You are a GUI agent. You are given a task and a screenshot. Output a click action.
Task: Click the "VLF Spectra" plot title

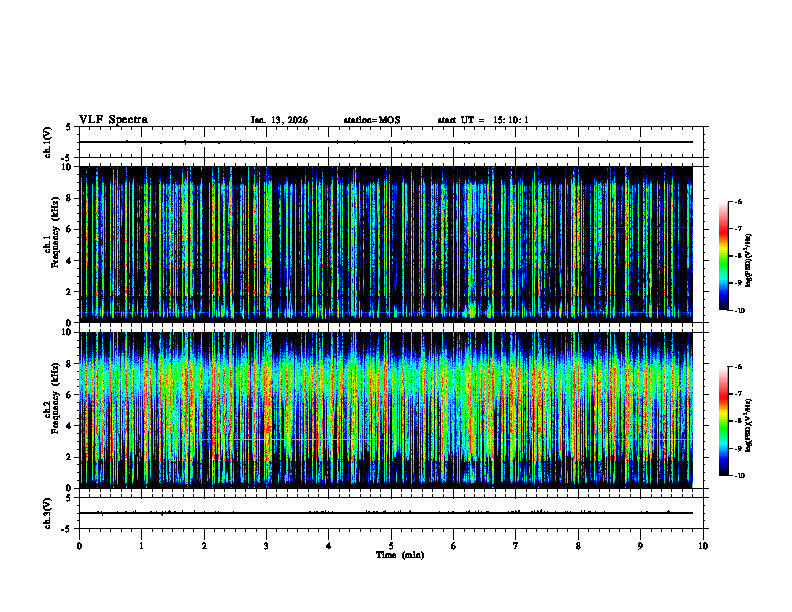pos(113,120)
